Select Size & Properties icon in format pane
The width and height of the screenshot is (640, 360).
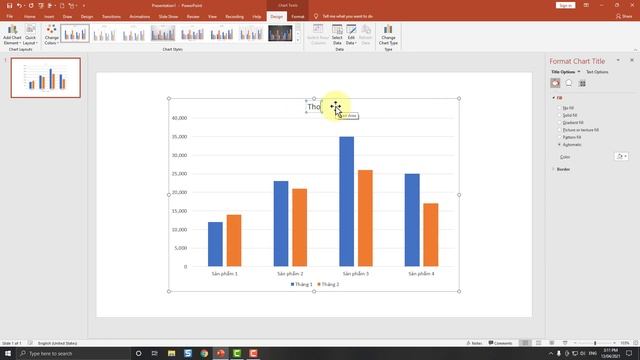tap(582, 83)
